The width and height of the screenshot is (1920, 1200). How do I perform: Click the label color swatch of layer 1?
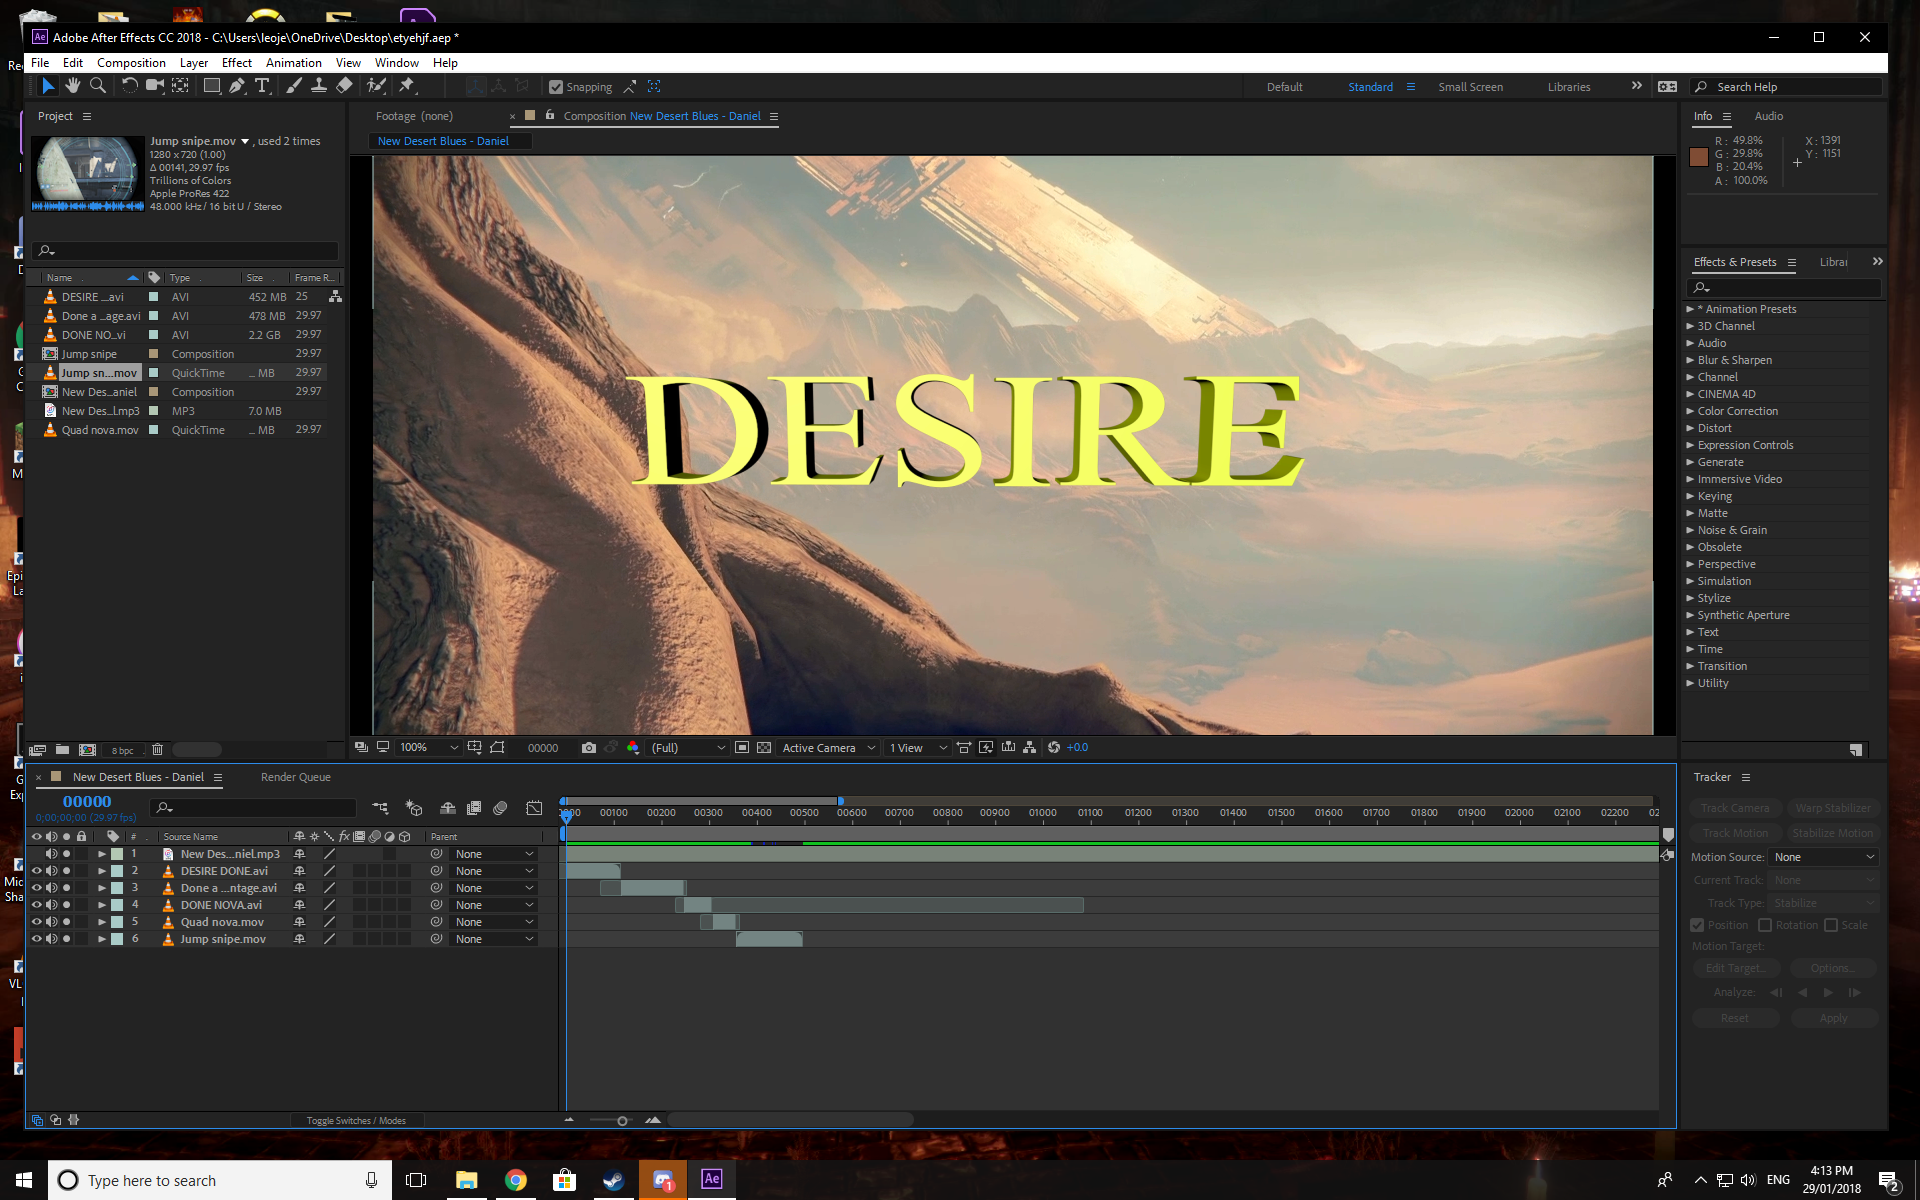click(x=116, y=854)
